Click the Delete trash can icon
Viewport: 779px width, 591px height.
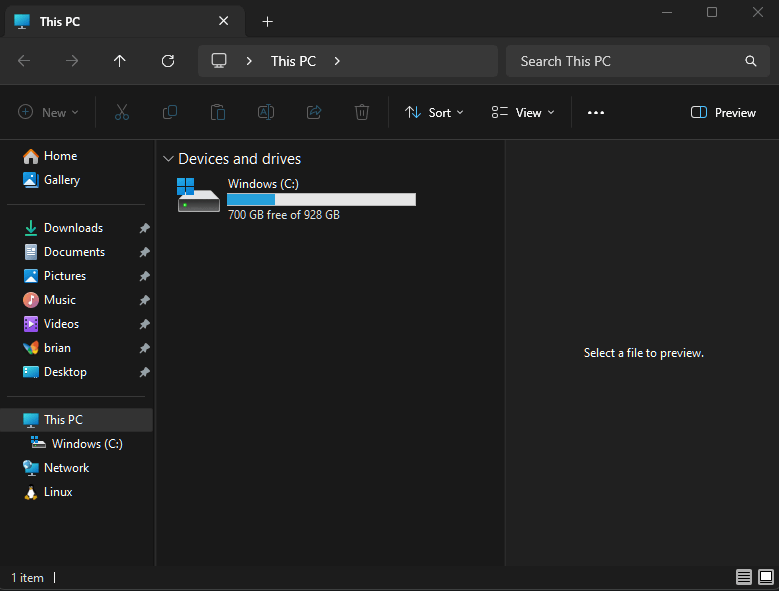click(362, 112)
